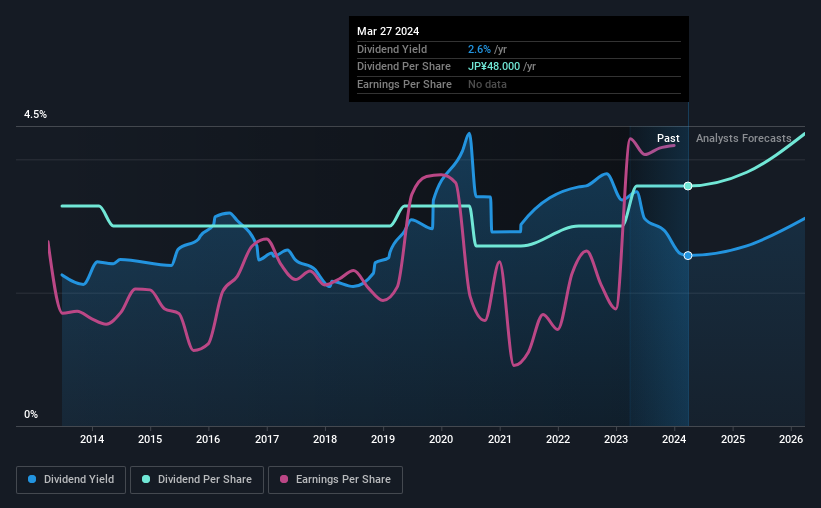Viewport: 821px width, 508px height.
Task: Click the 2026 x-axis year label
Action: [791, 439]
